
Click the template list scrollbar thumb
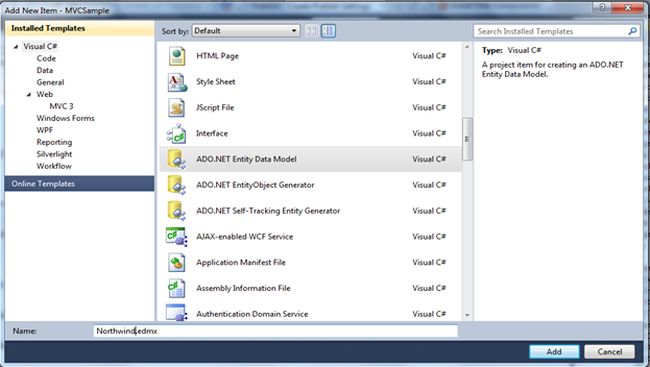coord(467,139)
